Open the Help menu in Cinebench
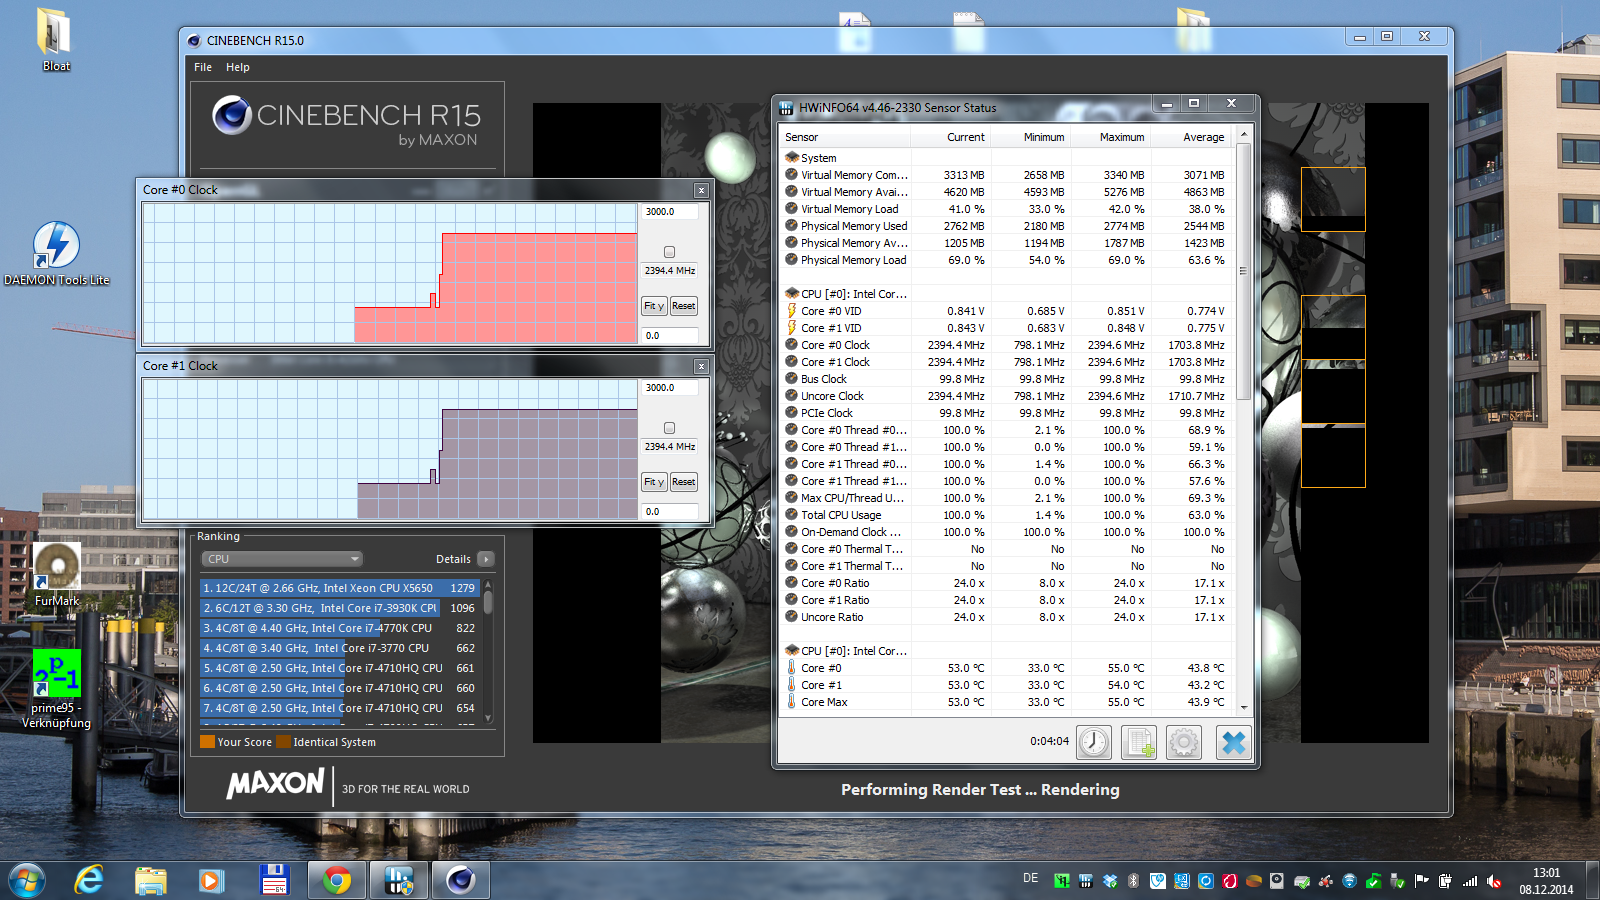The width and height of the screenshot is (1600, 900). point(238,67)
